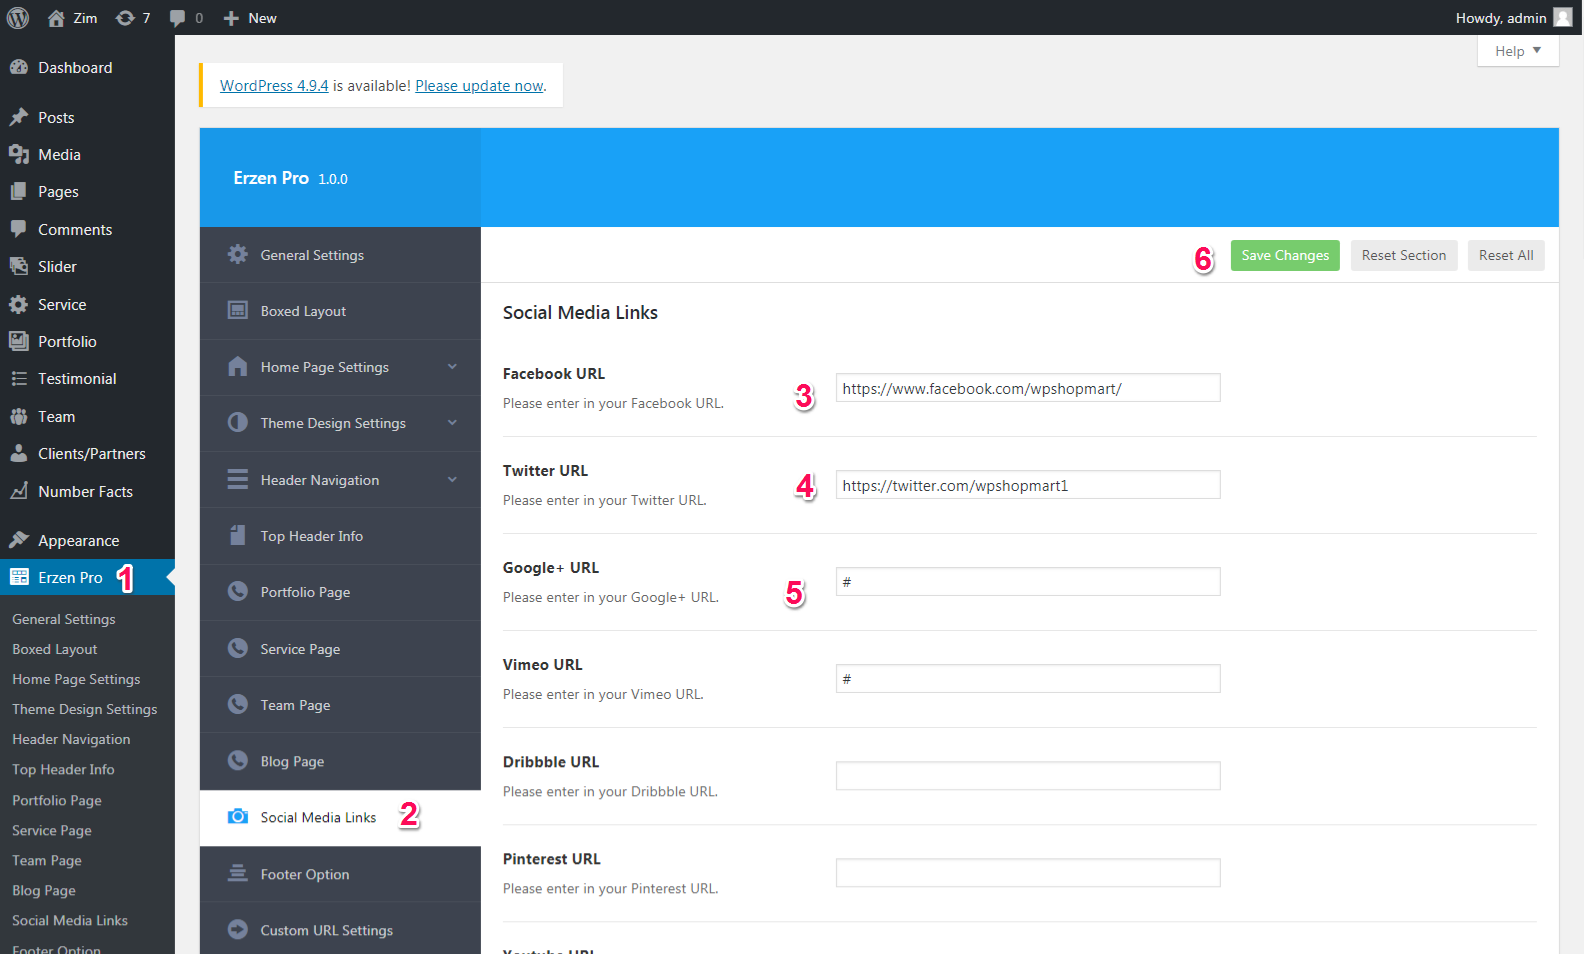This screenshot has height=954, width=1584.
Task: Click the Media icon in sidebar
Action: pyautogui.click(x=18, y=154)
